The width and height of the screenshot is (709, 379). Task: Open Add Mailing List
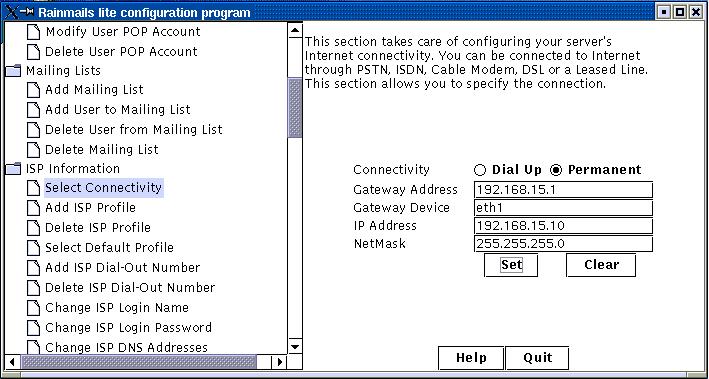[x=95, y=90]
